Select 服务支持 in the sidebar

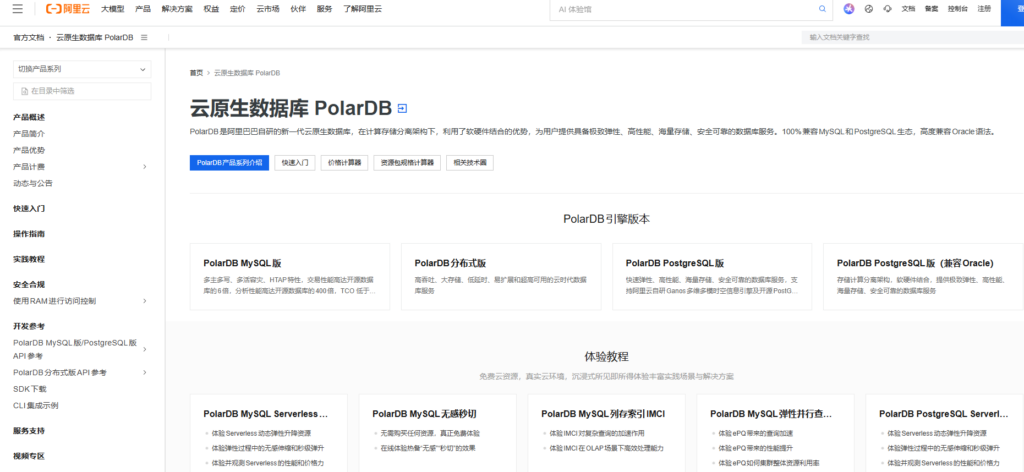pyautogui.click(x=29, y=431)
